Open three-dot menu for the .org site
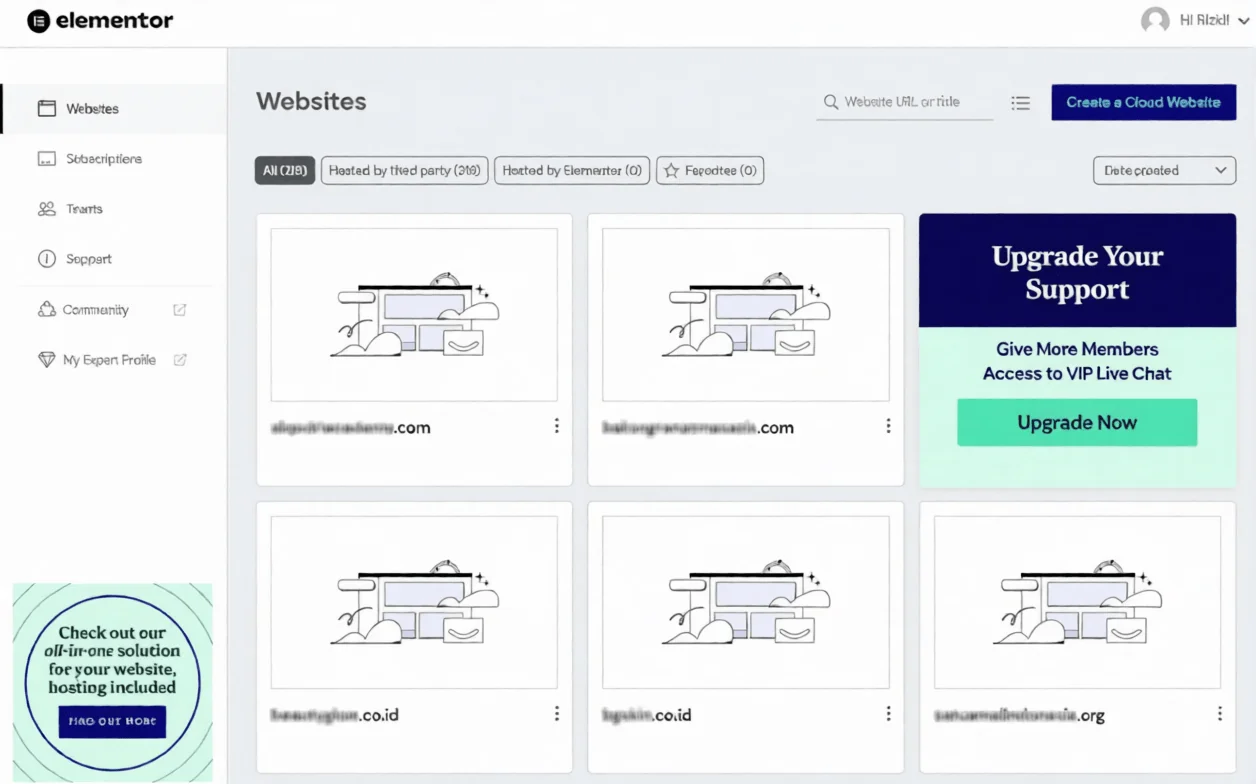 (1219, 714)
